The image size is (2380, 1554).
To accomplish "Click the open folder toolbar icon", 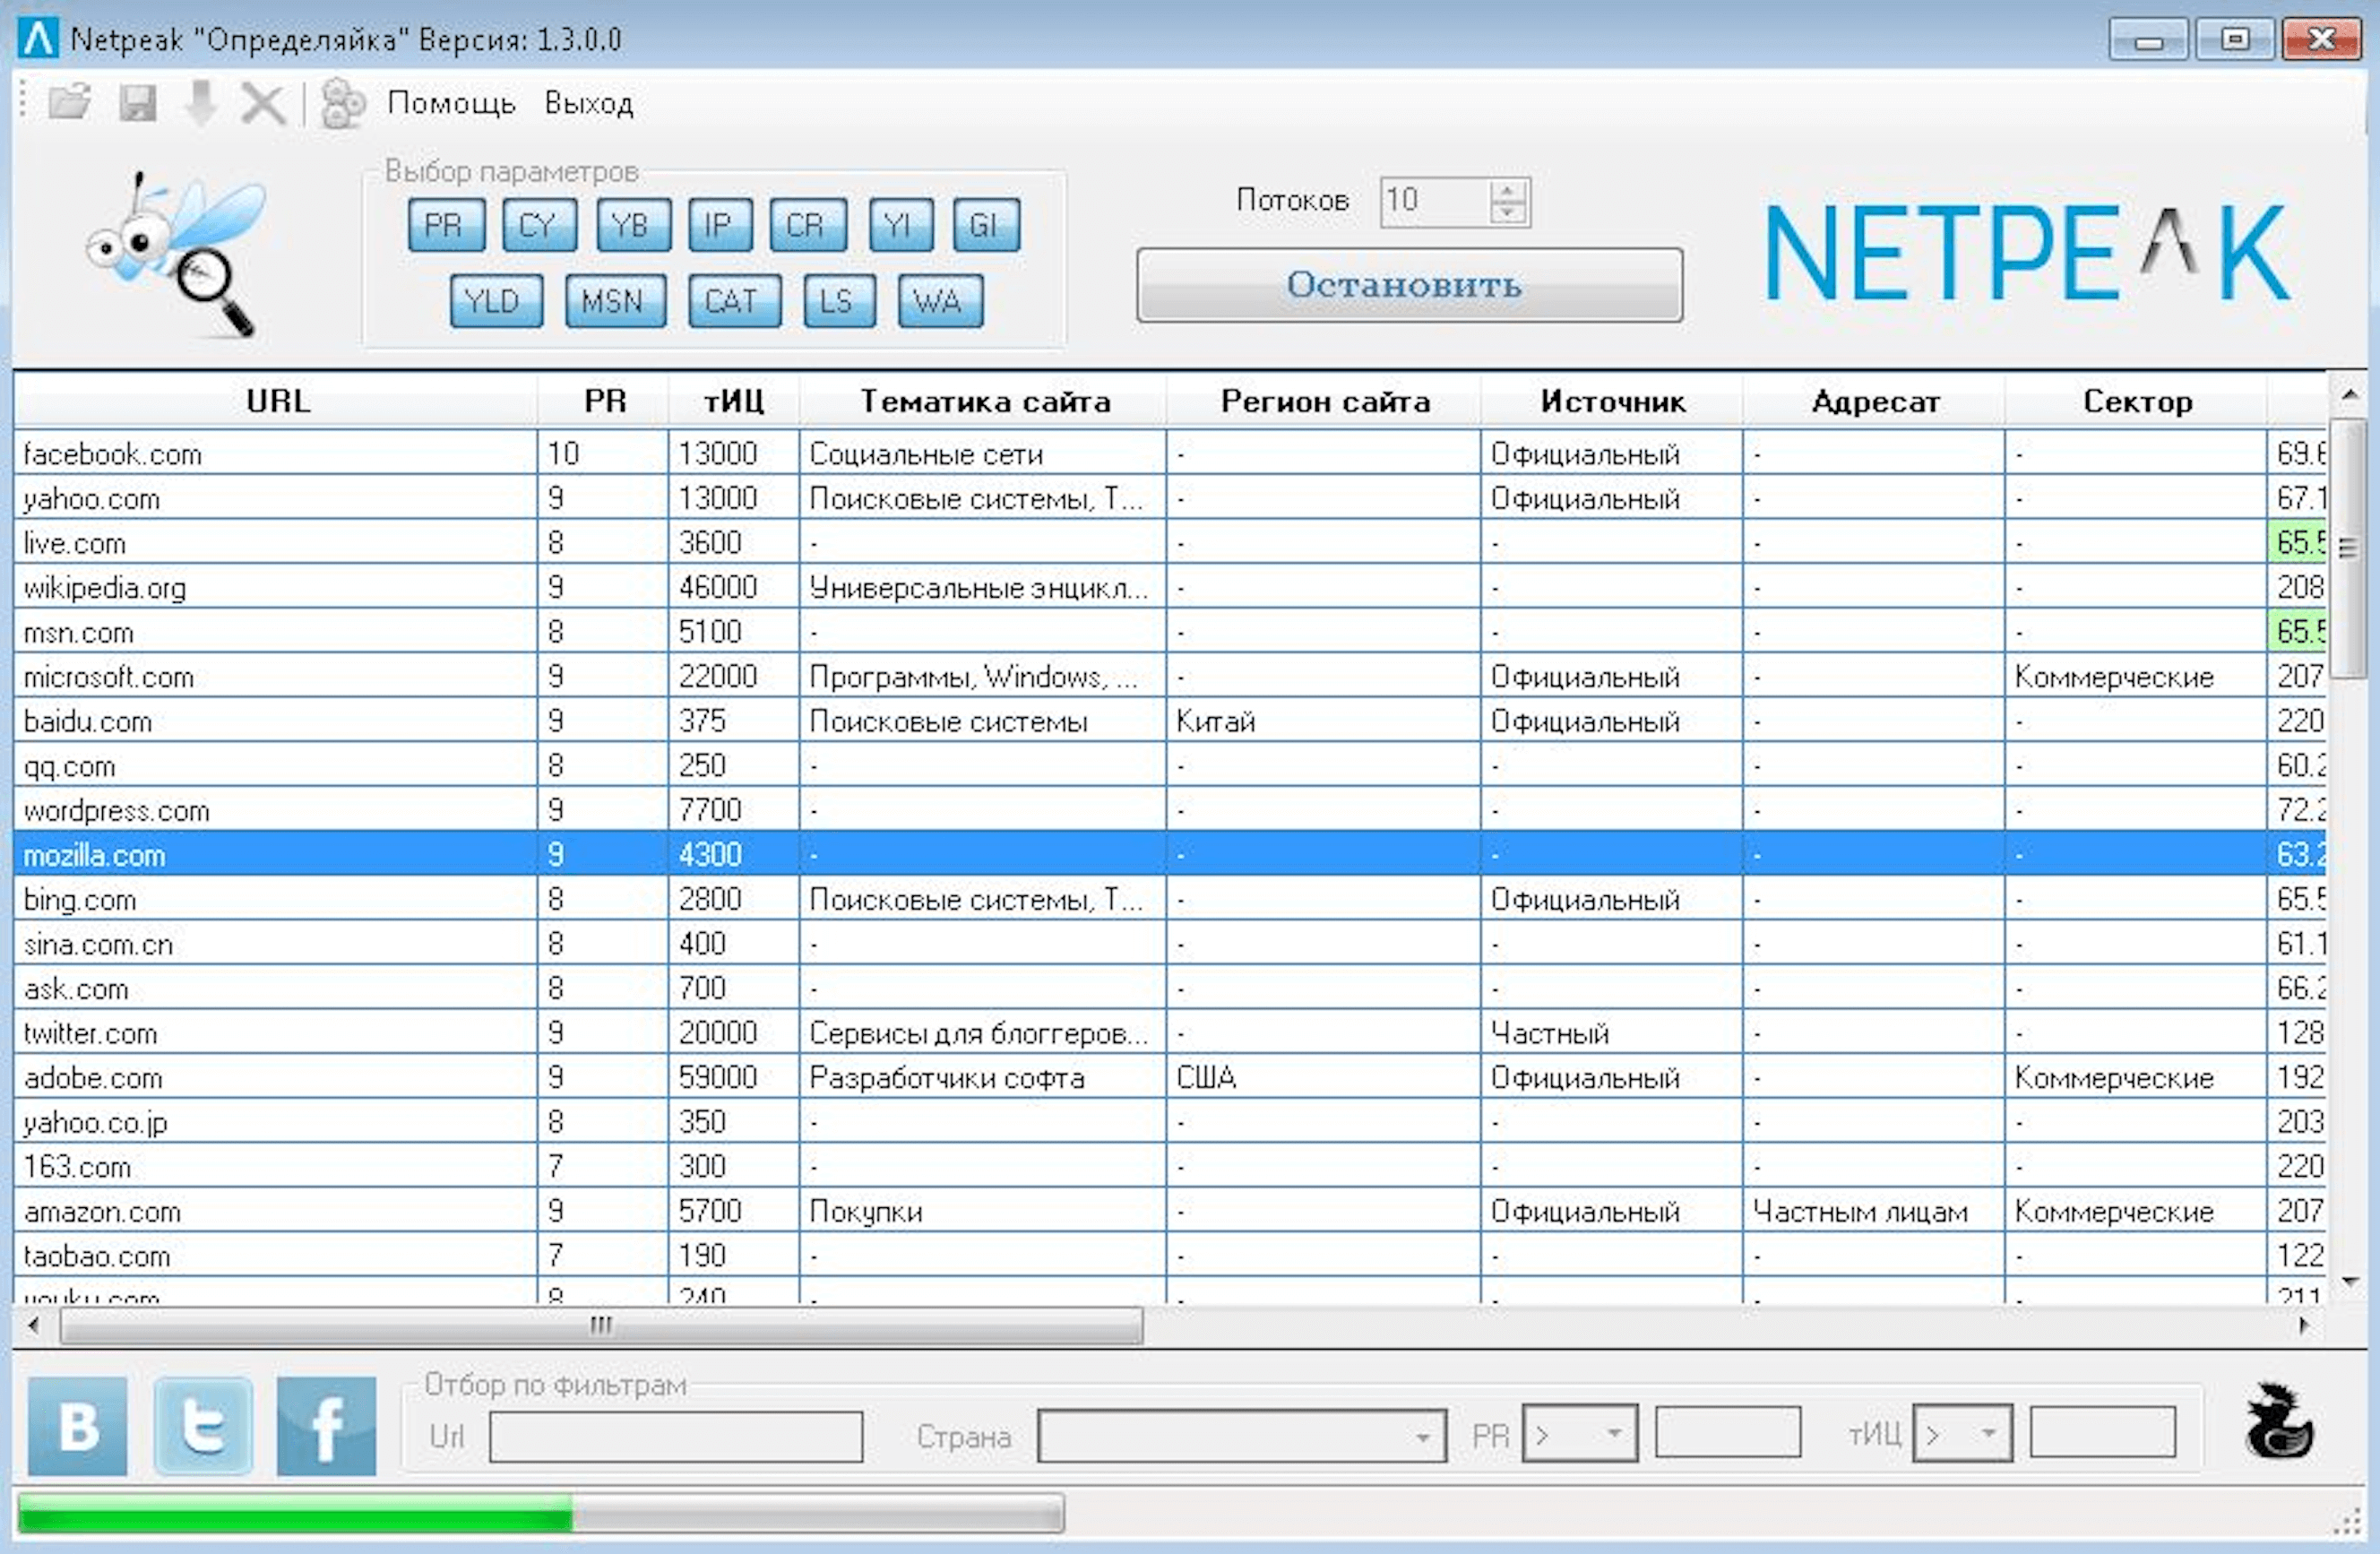I will tap(69, 103).
